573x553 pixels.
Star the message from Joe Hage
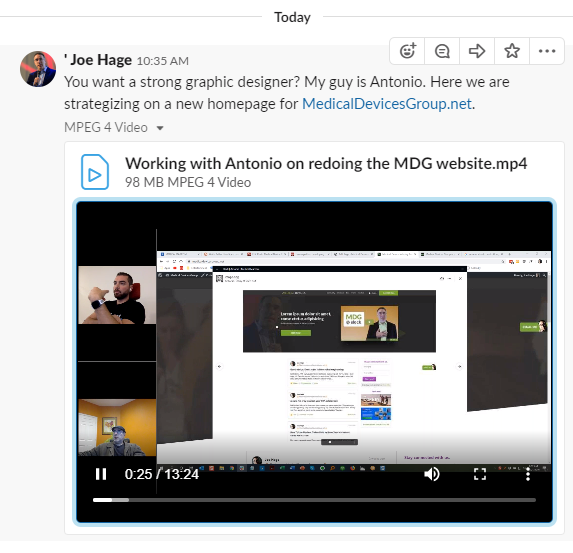coord(512,51)
